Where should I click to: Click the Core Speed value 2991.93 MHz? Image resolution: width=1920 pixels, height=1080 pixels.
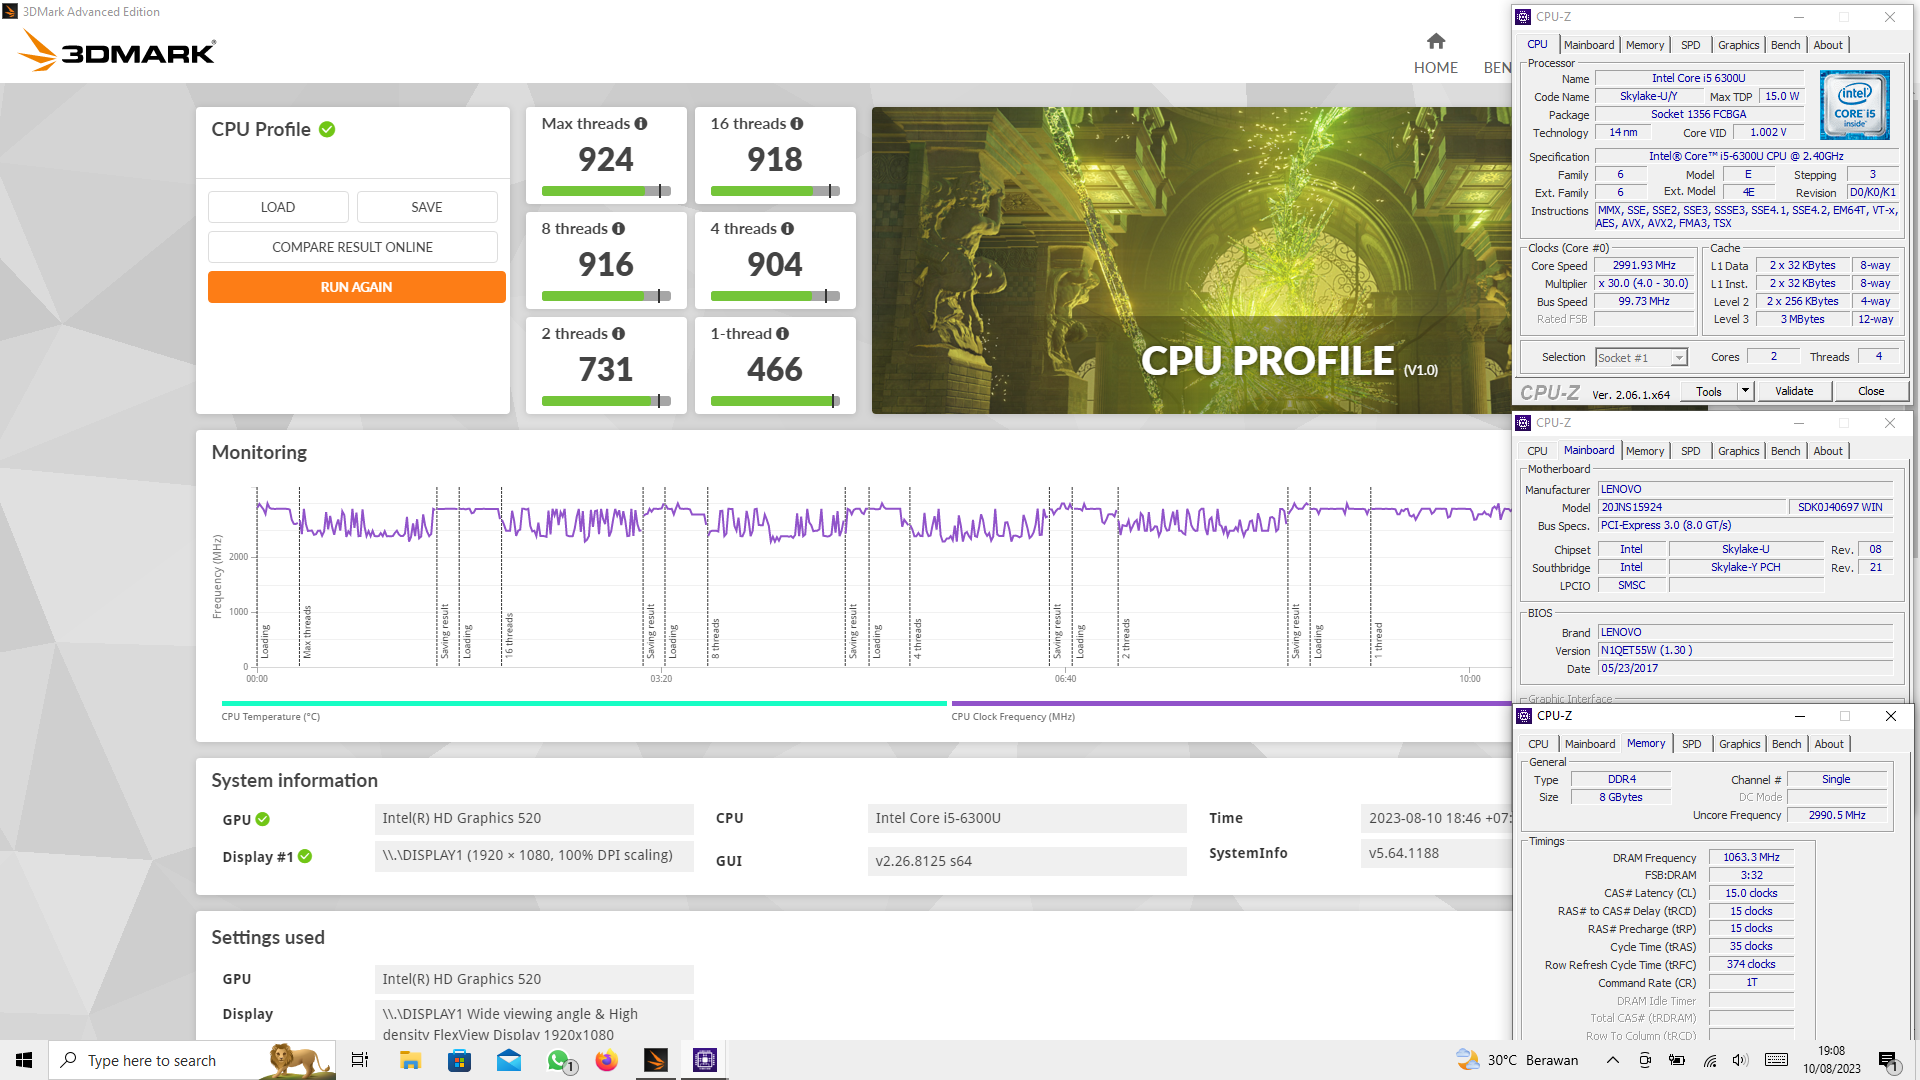1644,265
